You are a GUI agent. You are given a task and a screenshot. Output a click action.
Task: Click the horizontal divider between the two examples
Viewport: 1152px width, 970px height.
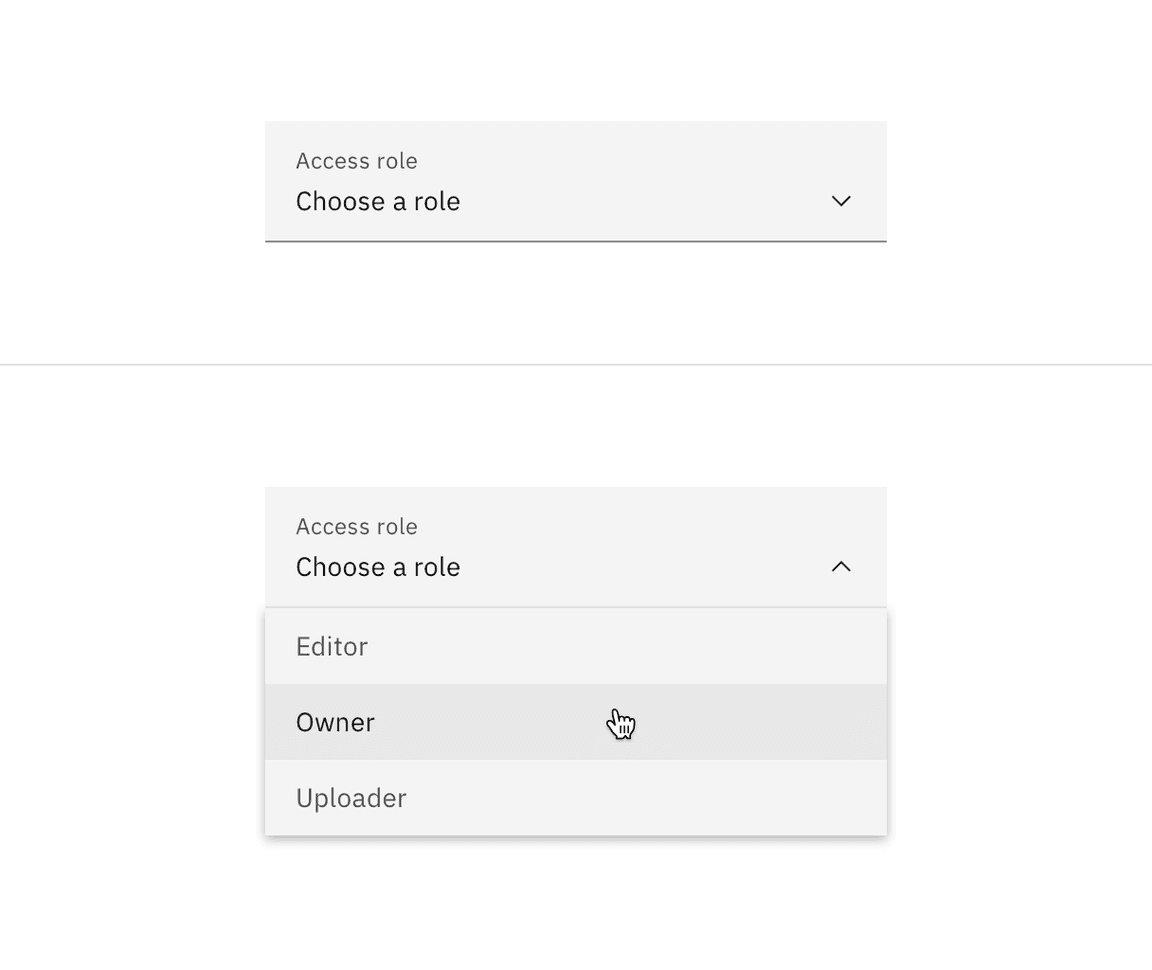(x=575, y=365)
